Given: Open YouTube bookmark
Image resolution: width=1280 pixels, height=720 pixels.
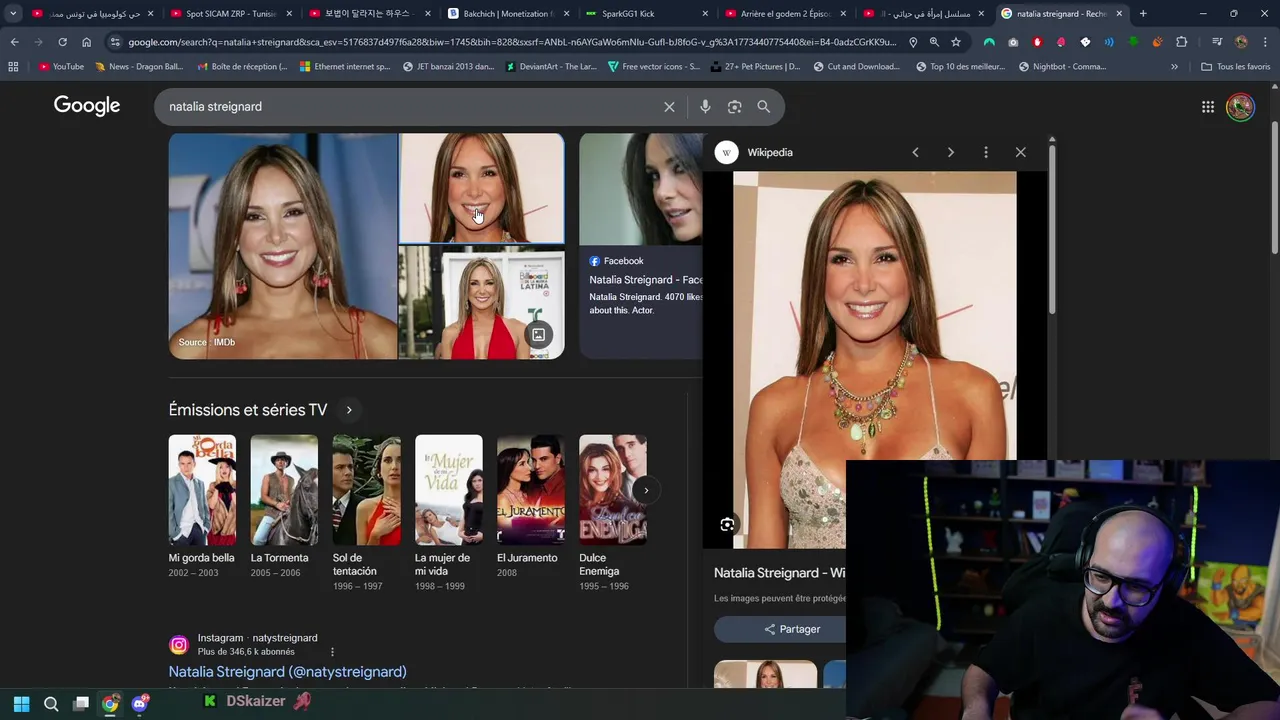Looking at the screenshot, I should point(61,67).
